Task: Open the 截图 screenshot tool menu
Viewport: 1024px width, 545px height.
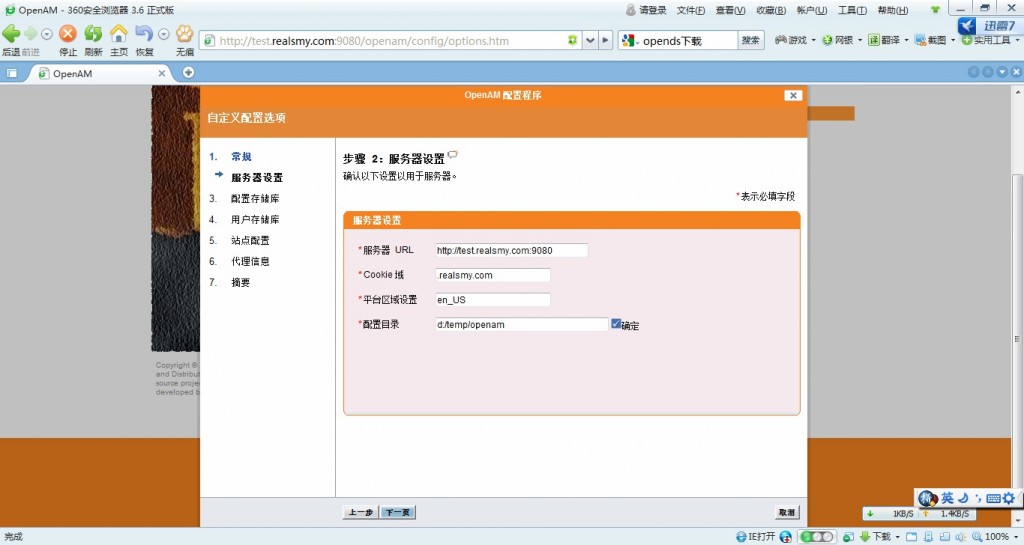Action: 935,40
